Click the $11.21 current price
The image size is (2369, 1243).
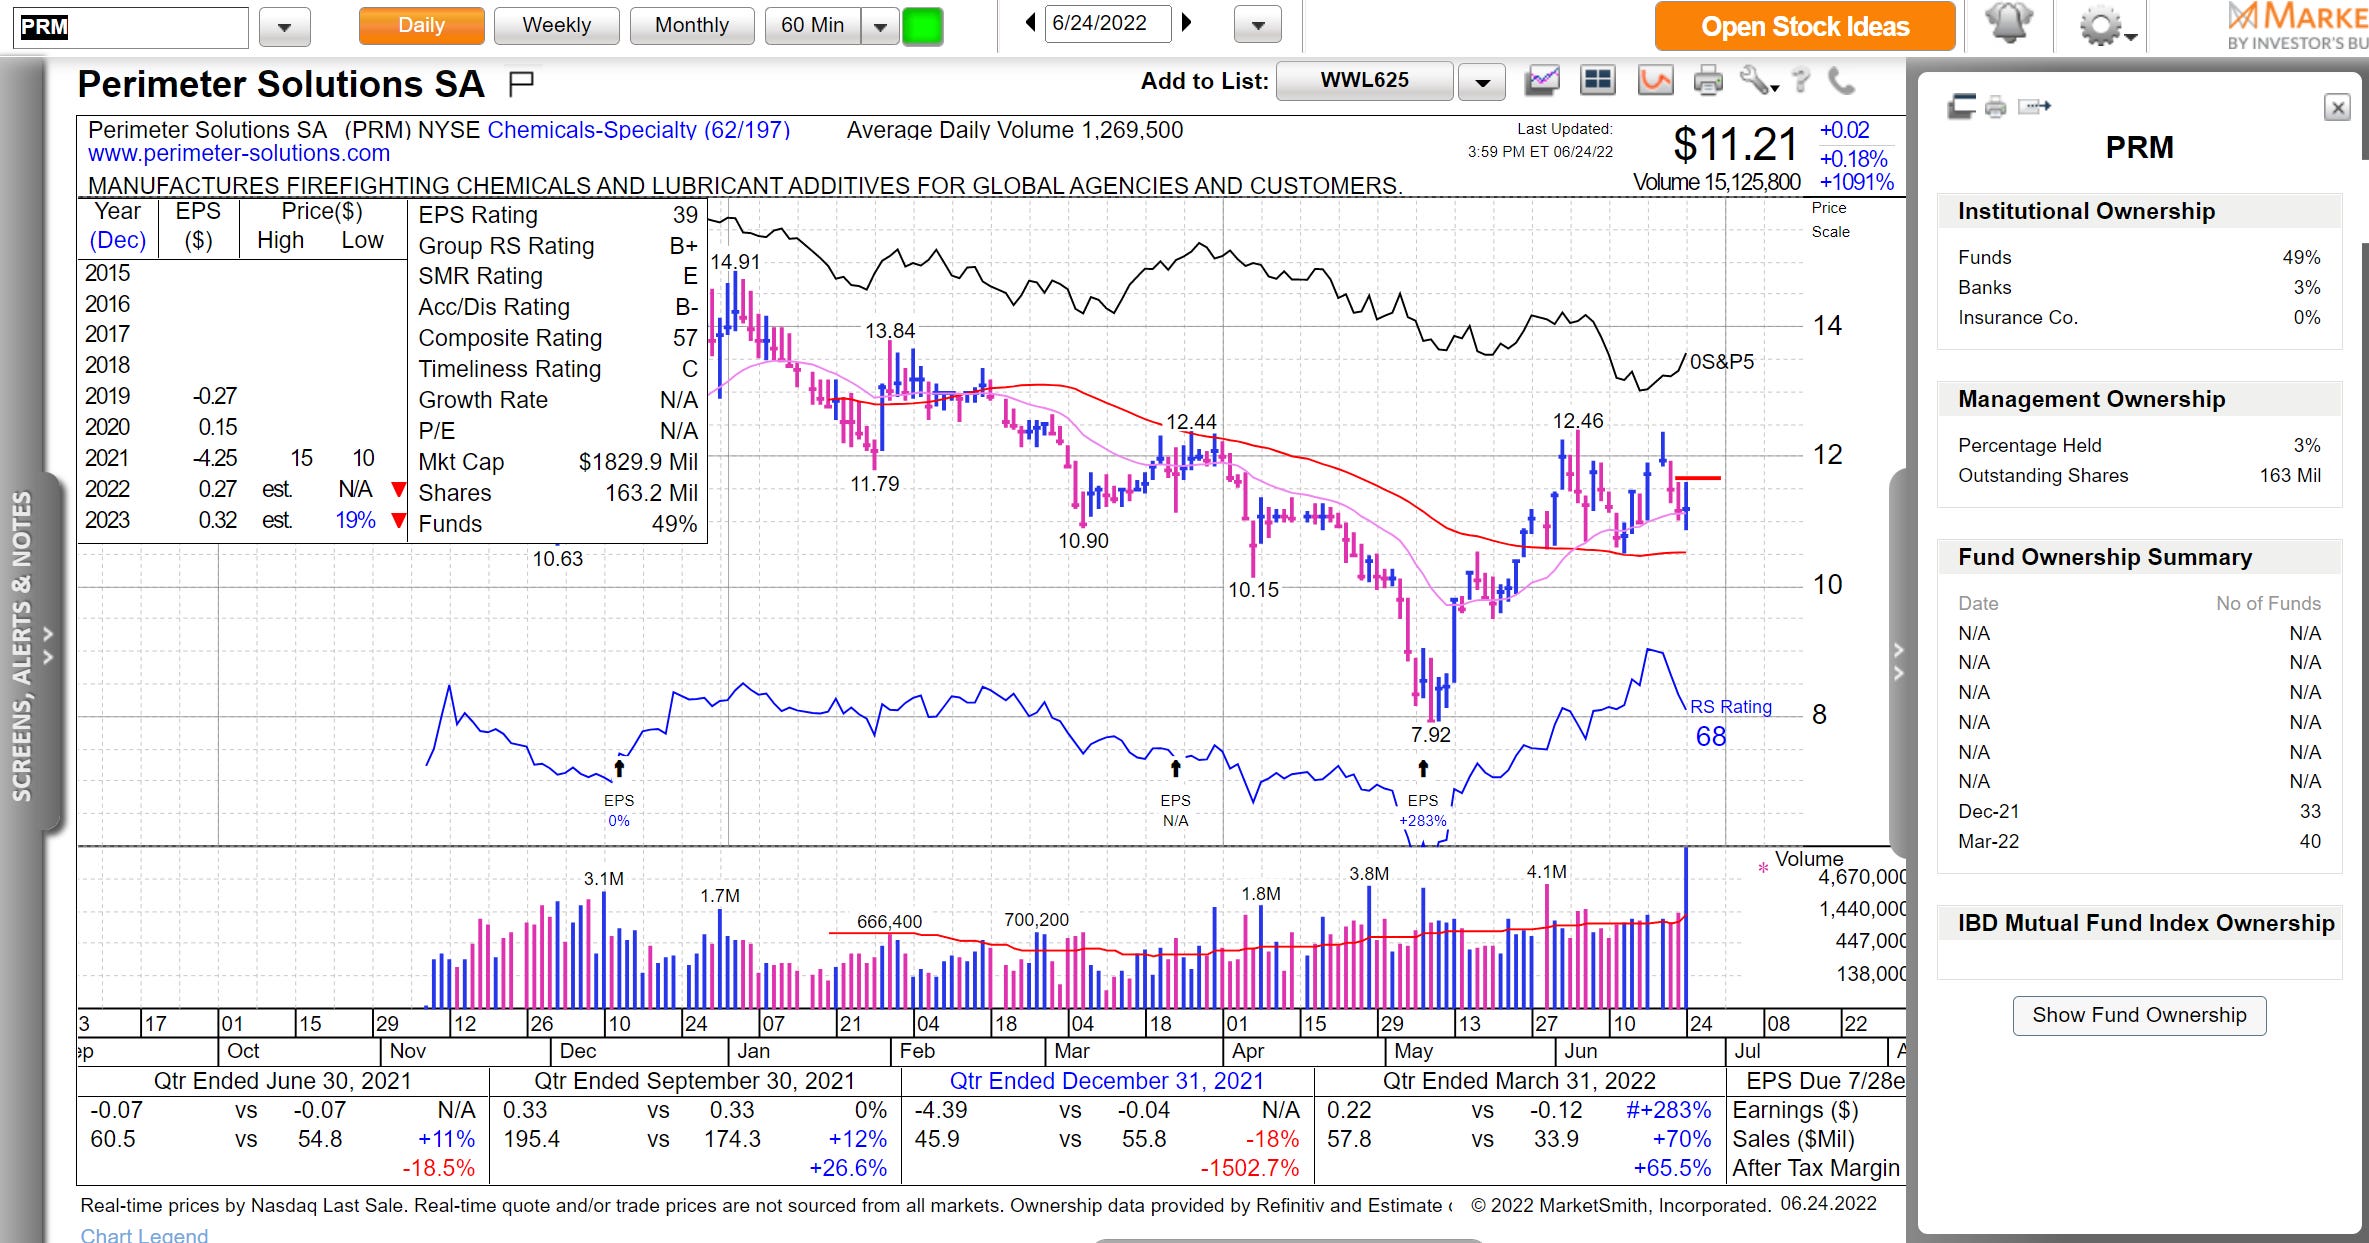(x=1736, y=145)
